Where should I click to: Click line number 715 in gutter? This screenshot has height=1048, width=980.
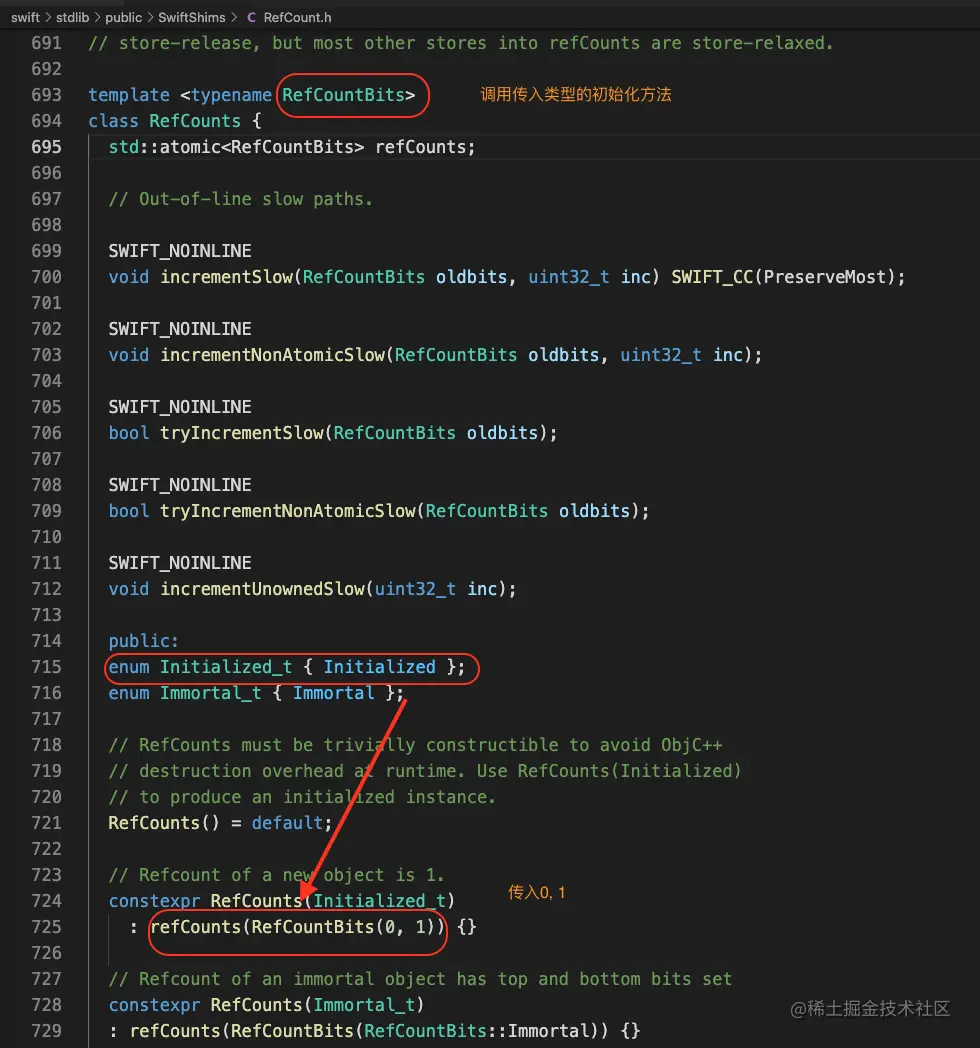[x=46, y=667]
